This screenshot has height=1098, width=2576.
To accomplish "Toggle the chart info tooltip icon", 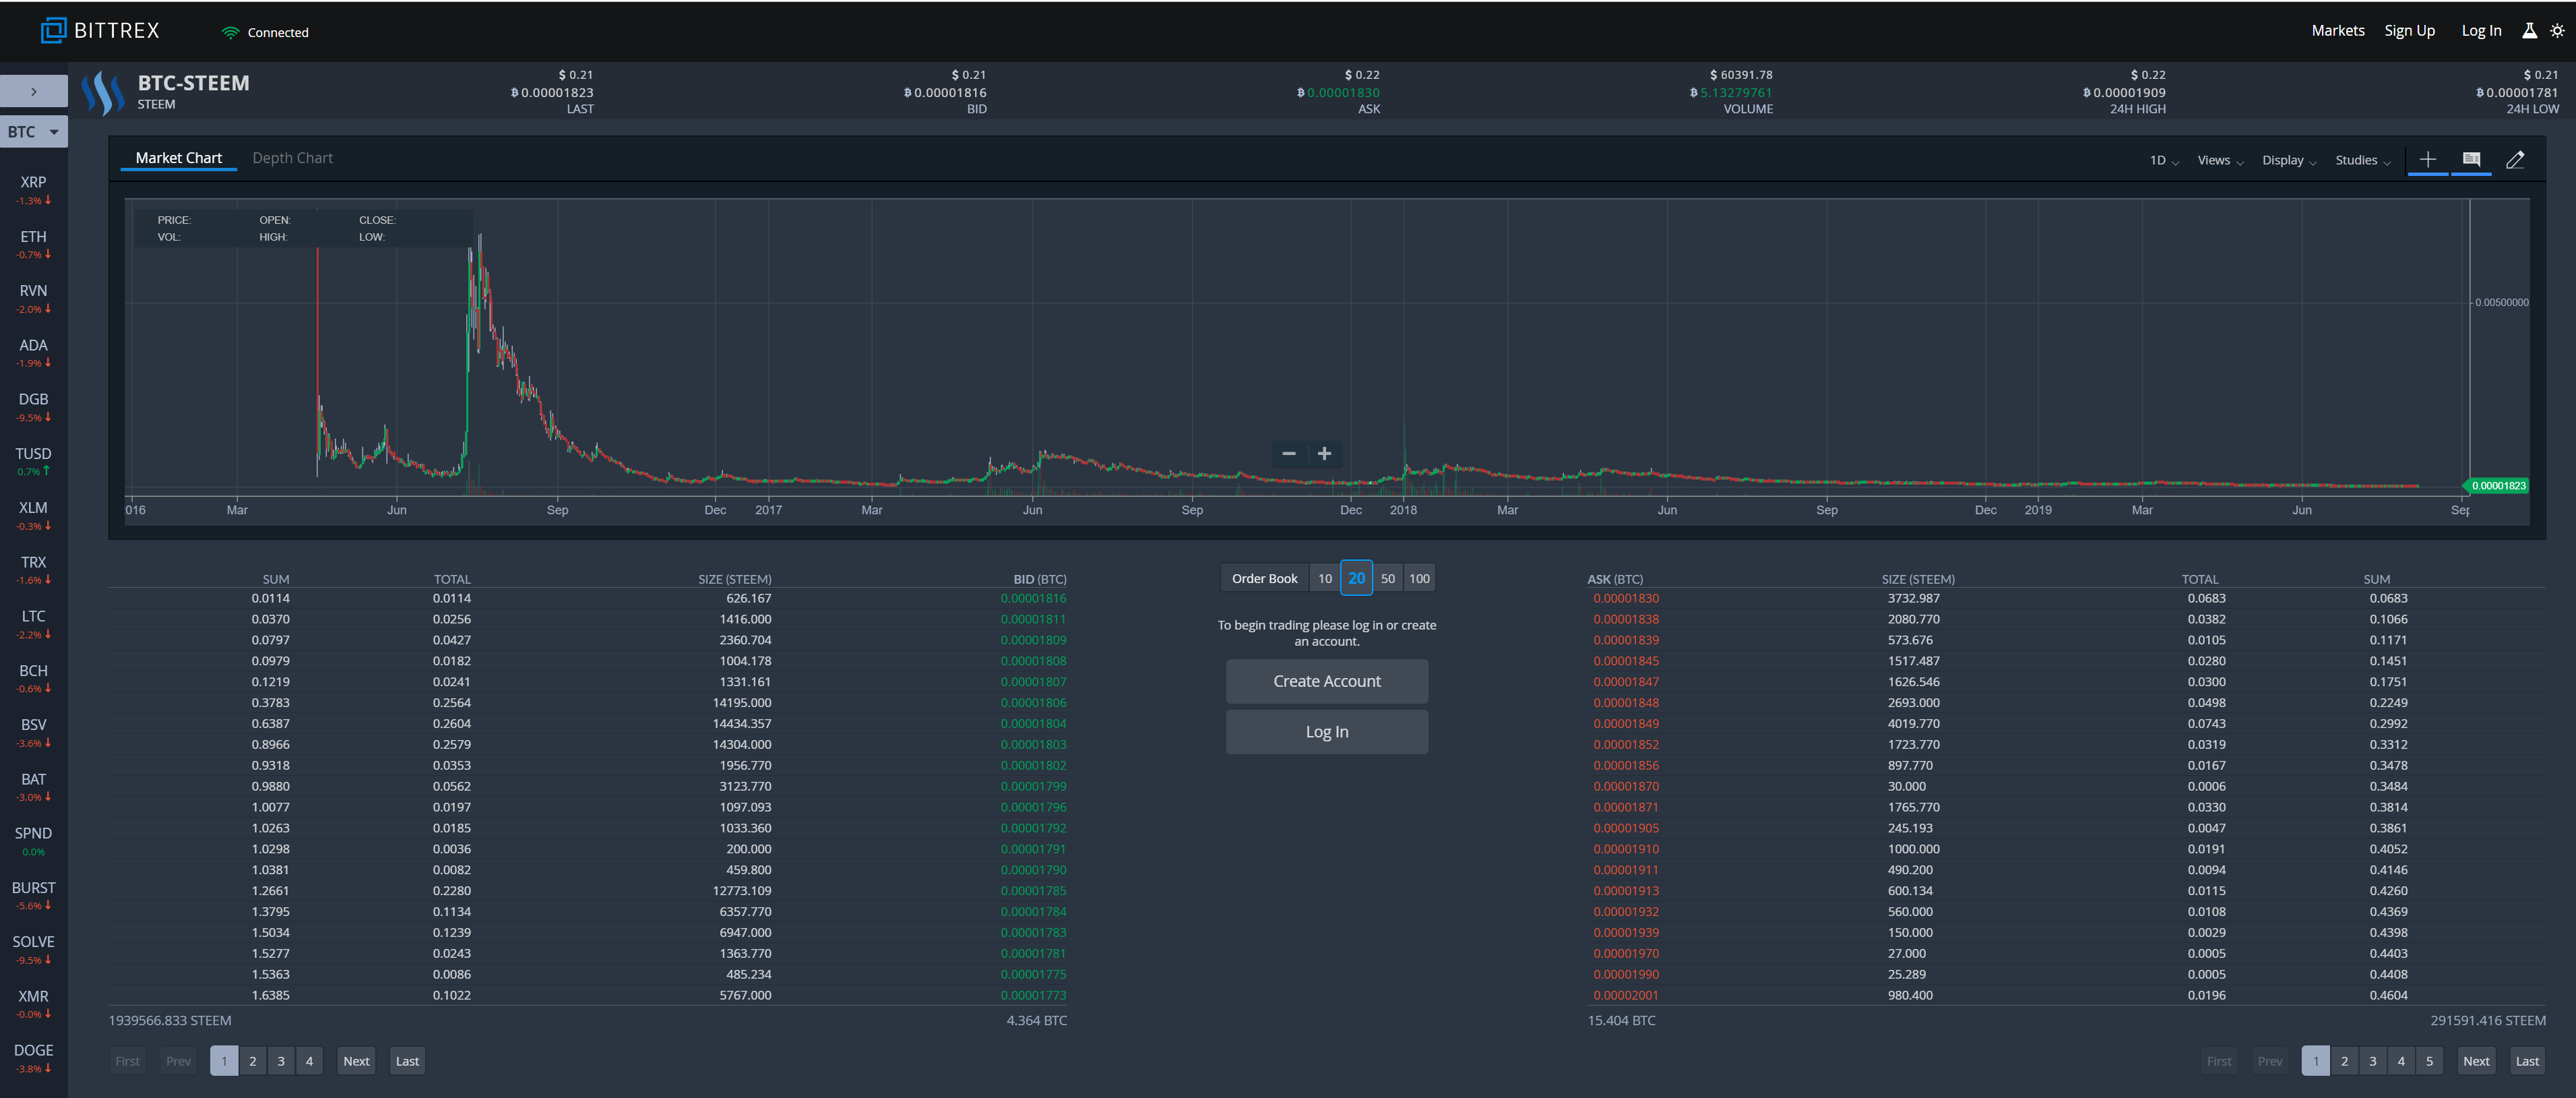I will [2471, 160].
